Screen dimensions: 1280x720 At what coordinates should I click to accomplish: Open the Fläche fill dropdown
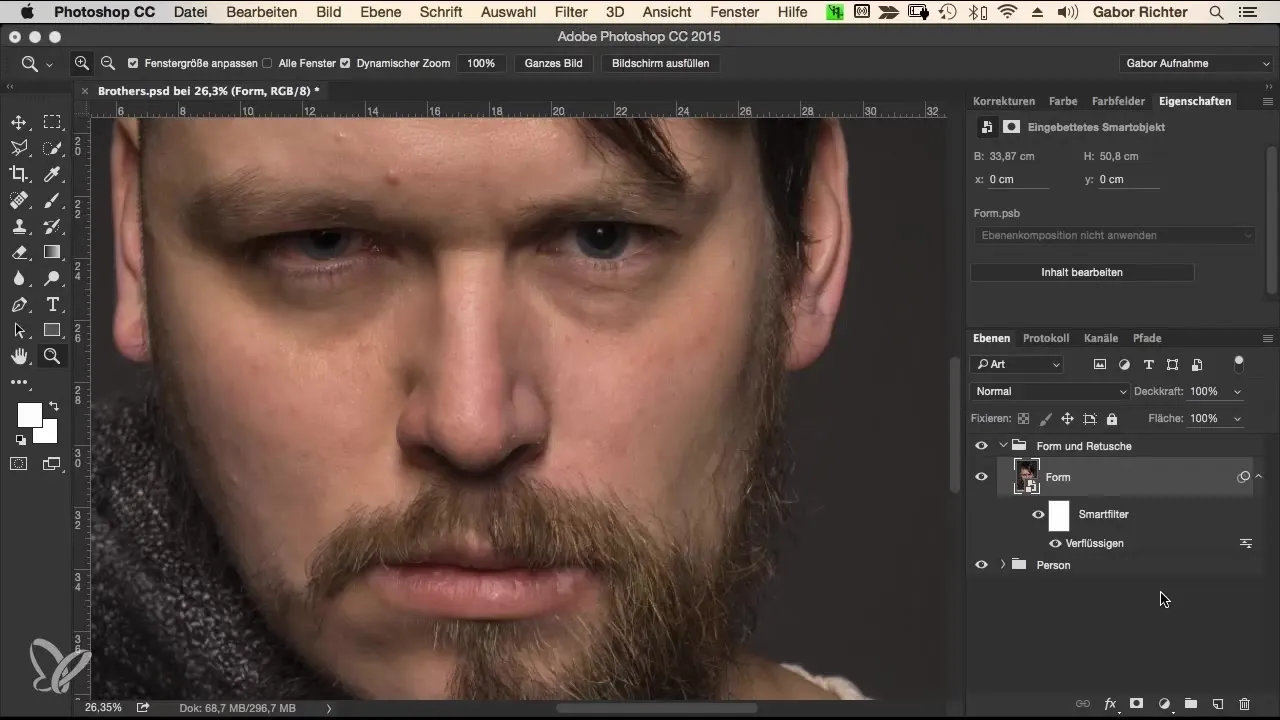pos(1238,418)
